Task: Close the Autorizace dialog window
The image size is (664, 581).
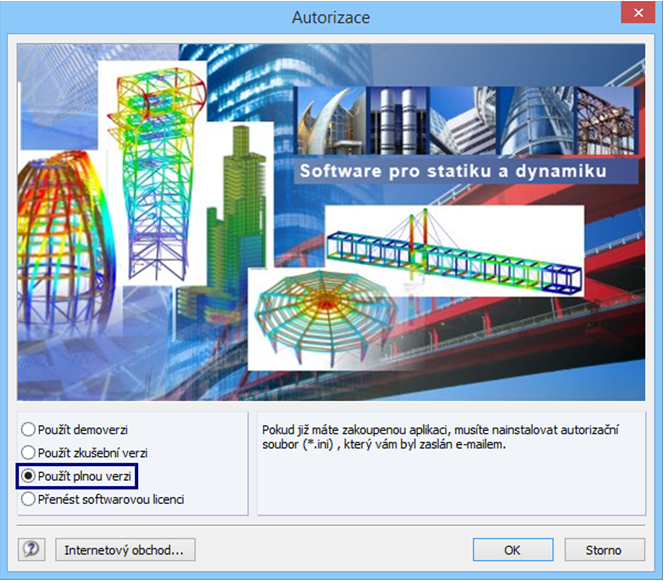Action: pos(638,13)
